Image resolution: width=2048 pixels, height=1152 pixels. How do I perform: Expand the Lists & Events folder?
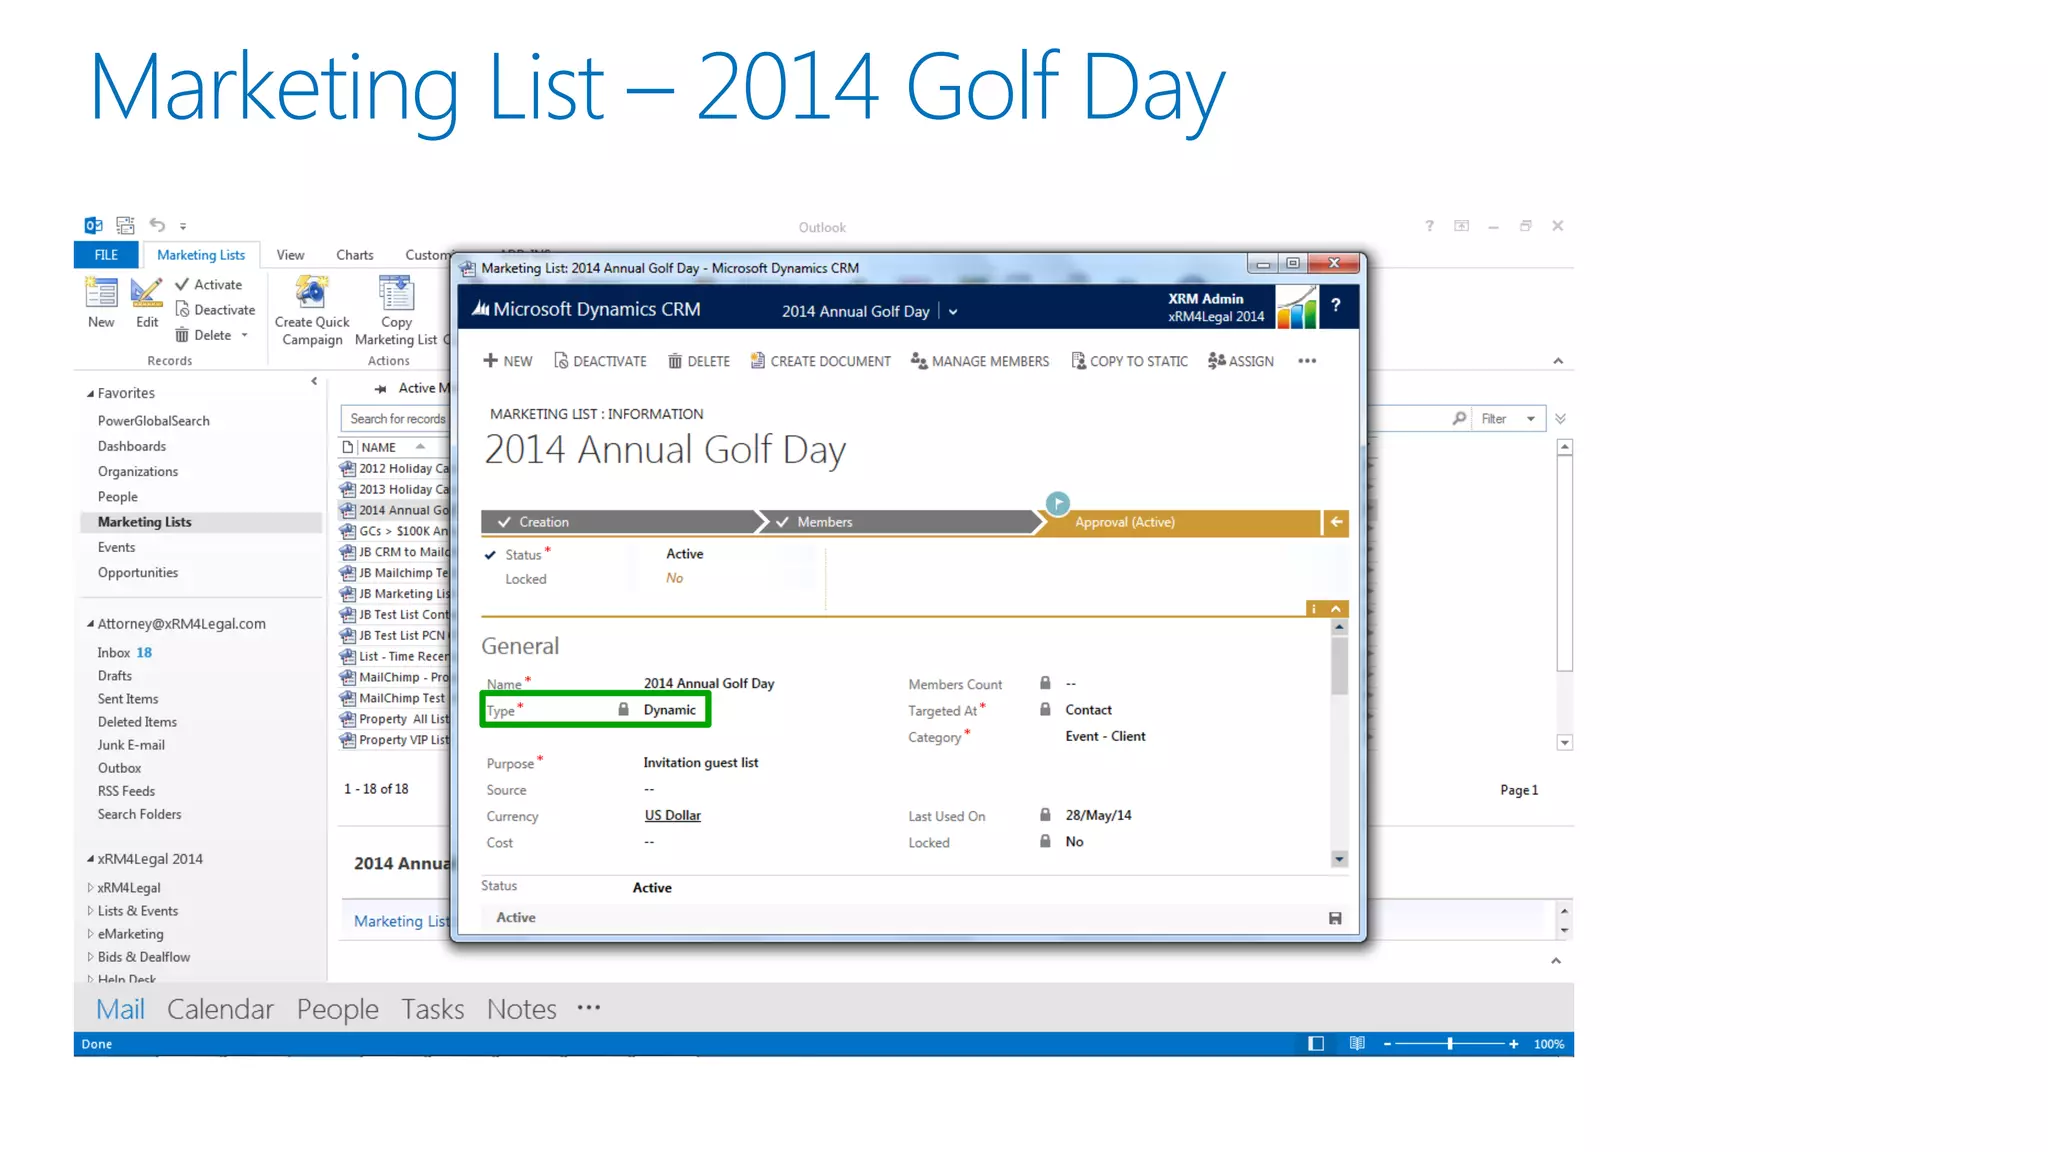coord(90,911)
